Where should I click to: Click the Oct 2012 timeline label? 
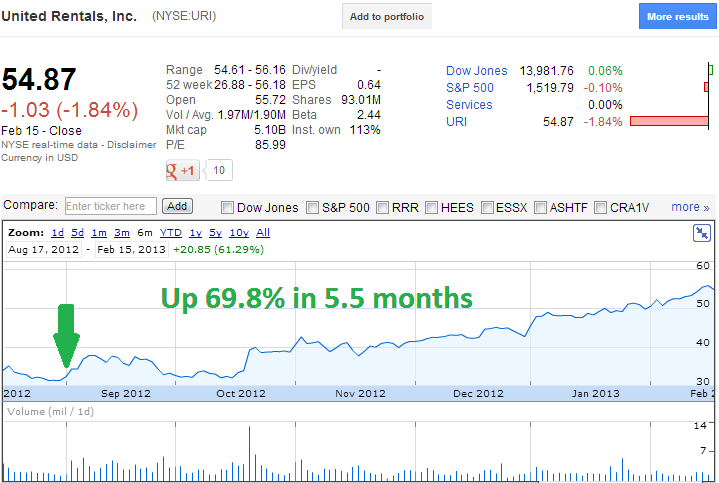coord(241,394)
